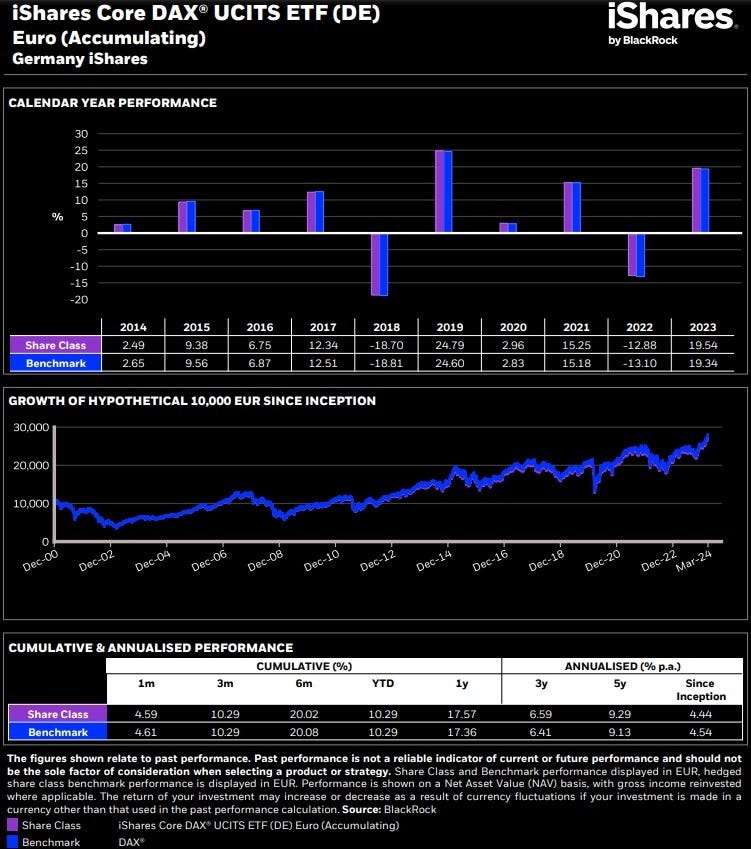Click the 'CALENDAR YEAR PERFORMANCE' section heading

pyautogui.click(x=113, y=103)
